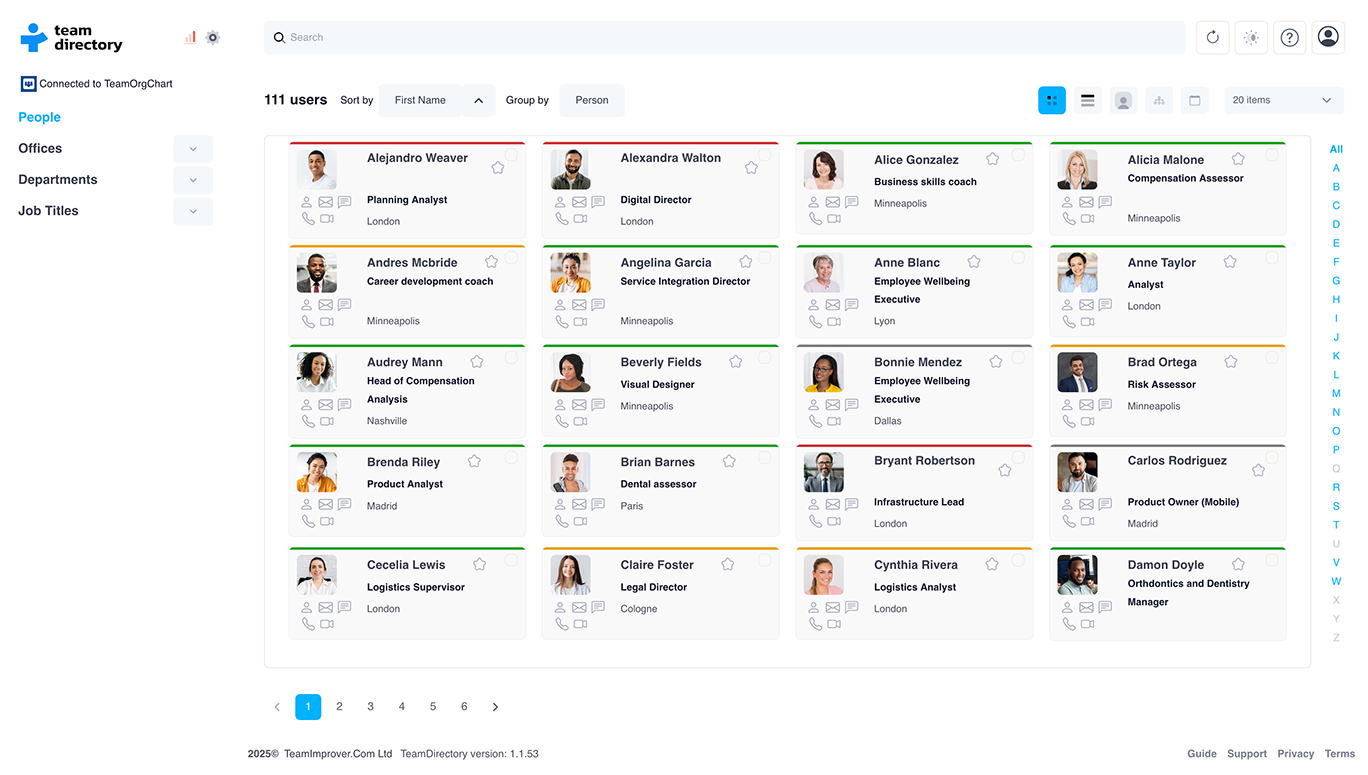This screenshot has height=775, width=1368.
Task: Select the checkbox on Damon Doyle's card
Action: point(1272,560)
